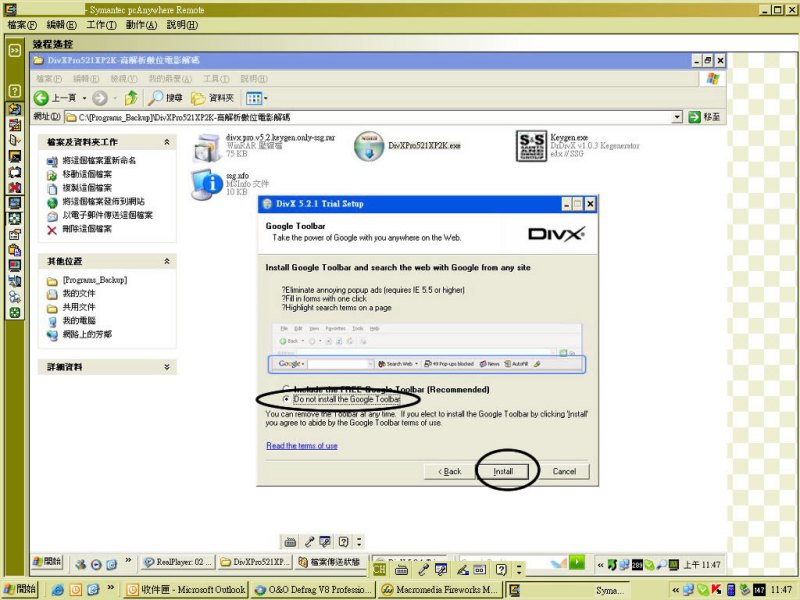Image resolution: width=800 pixels, height=600 pixels.
Task: Select the DivXPro521XP2K.exe file icon
Action: [x=368, y=146]
